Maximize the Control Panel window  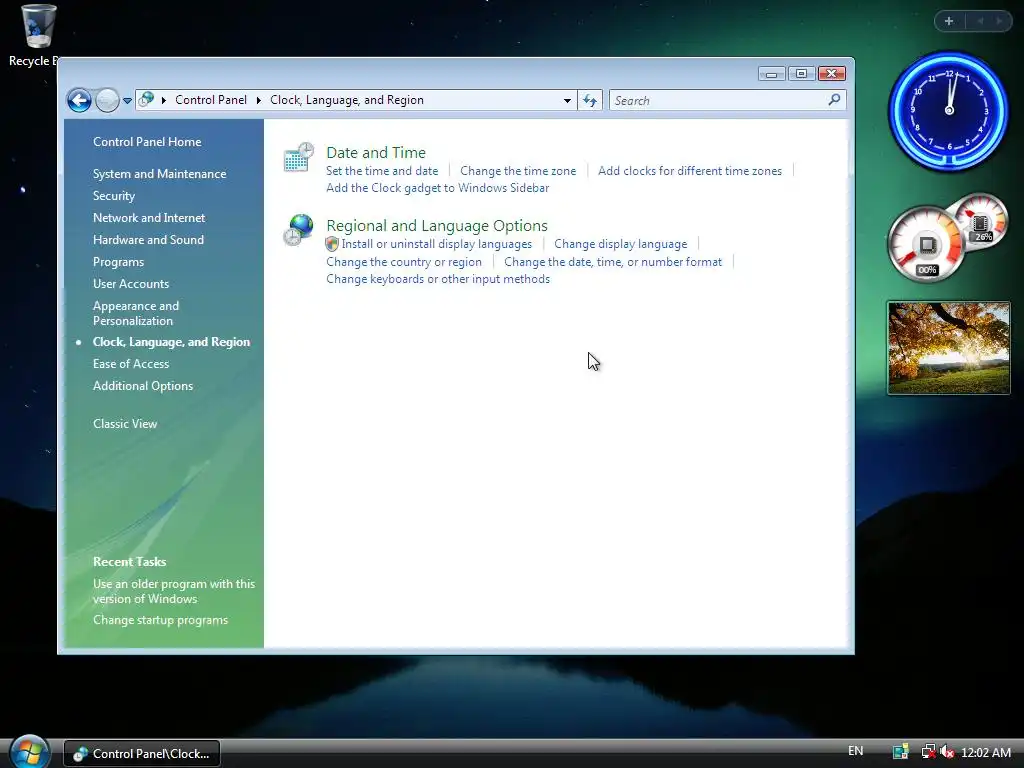coord(801,74)
